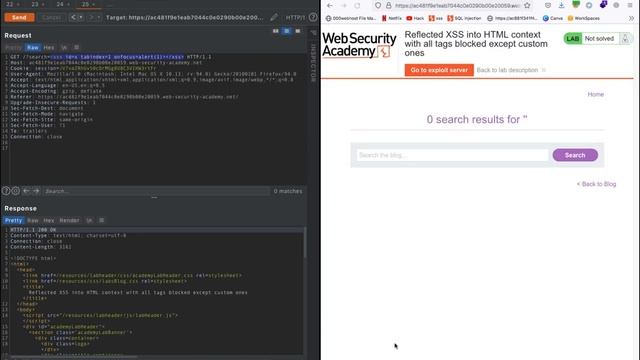Screen dimensions: 640x360
Task: Select Pretty view in Request panel
Action: (13, 47)
